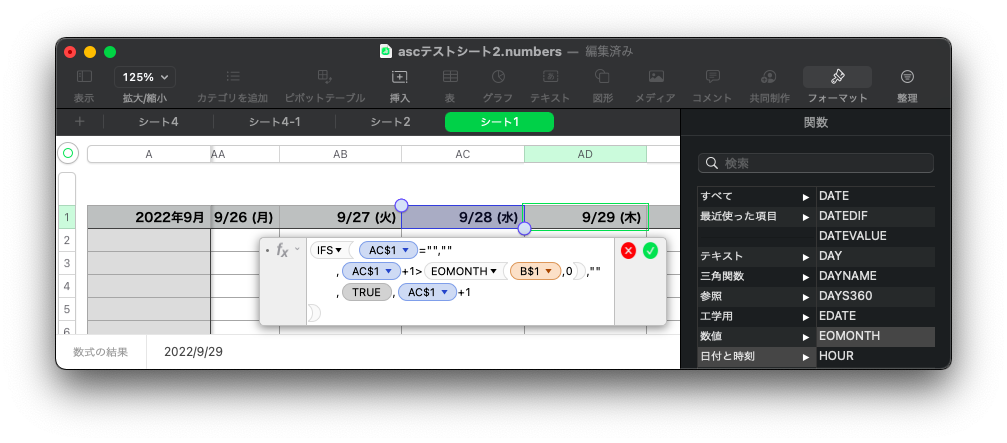
Task: Open the B$1 reference dropdown
Action: (x=548, y=272)
